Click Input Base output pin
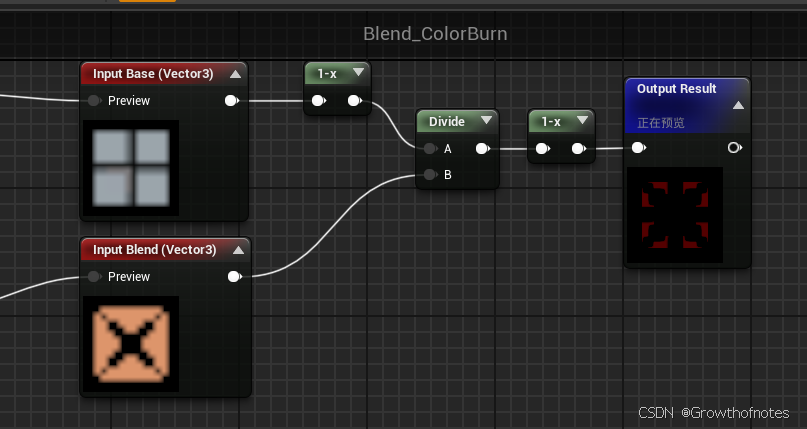This screenshot has width=807, height=429. point(232,100)
